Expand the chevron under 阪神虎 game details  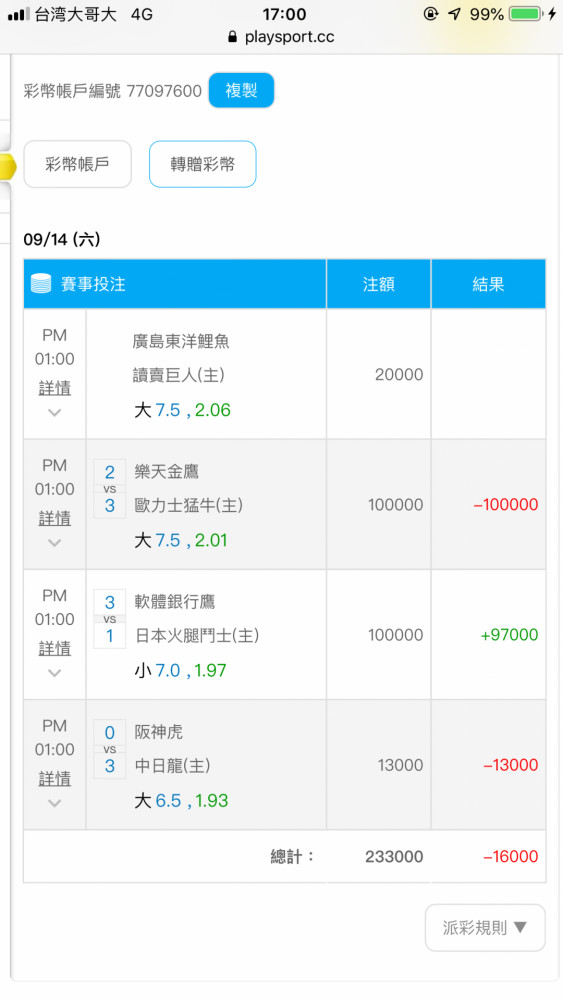(55, 803)
